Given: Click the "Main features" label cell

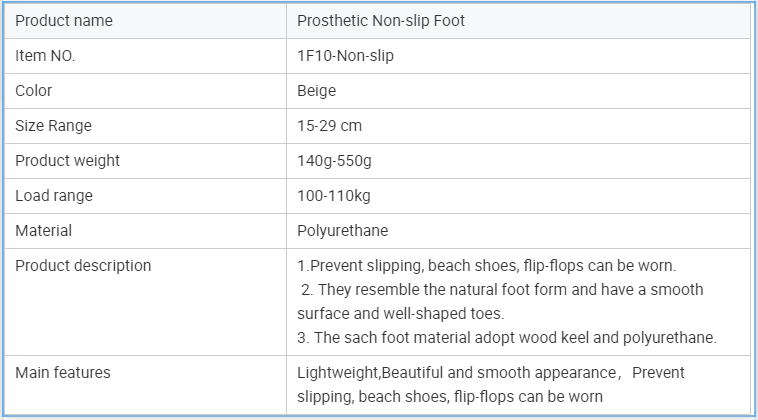Looking at the screenshot, I should 145,385.
